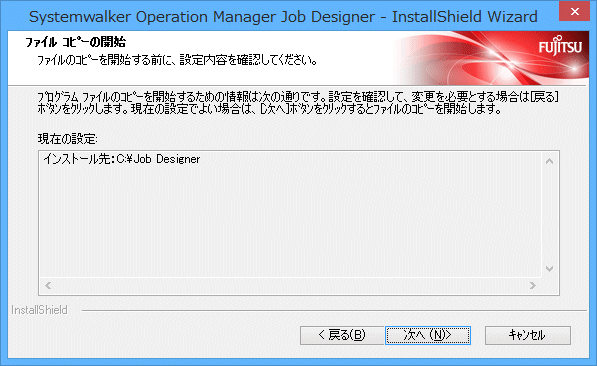Image resolution: width=597 pixels, height=366 pixels.
Task: Click the ファイル コピーの開始 heading
Action: click(x=75, y=42)
